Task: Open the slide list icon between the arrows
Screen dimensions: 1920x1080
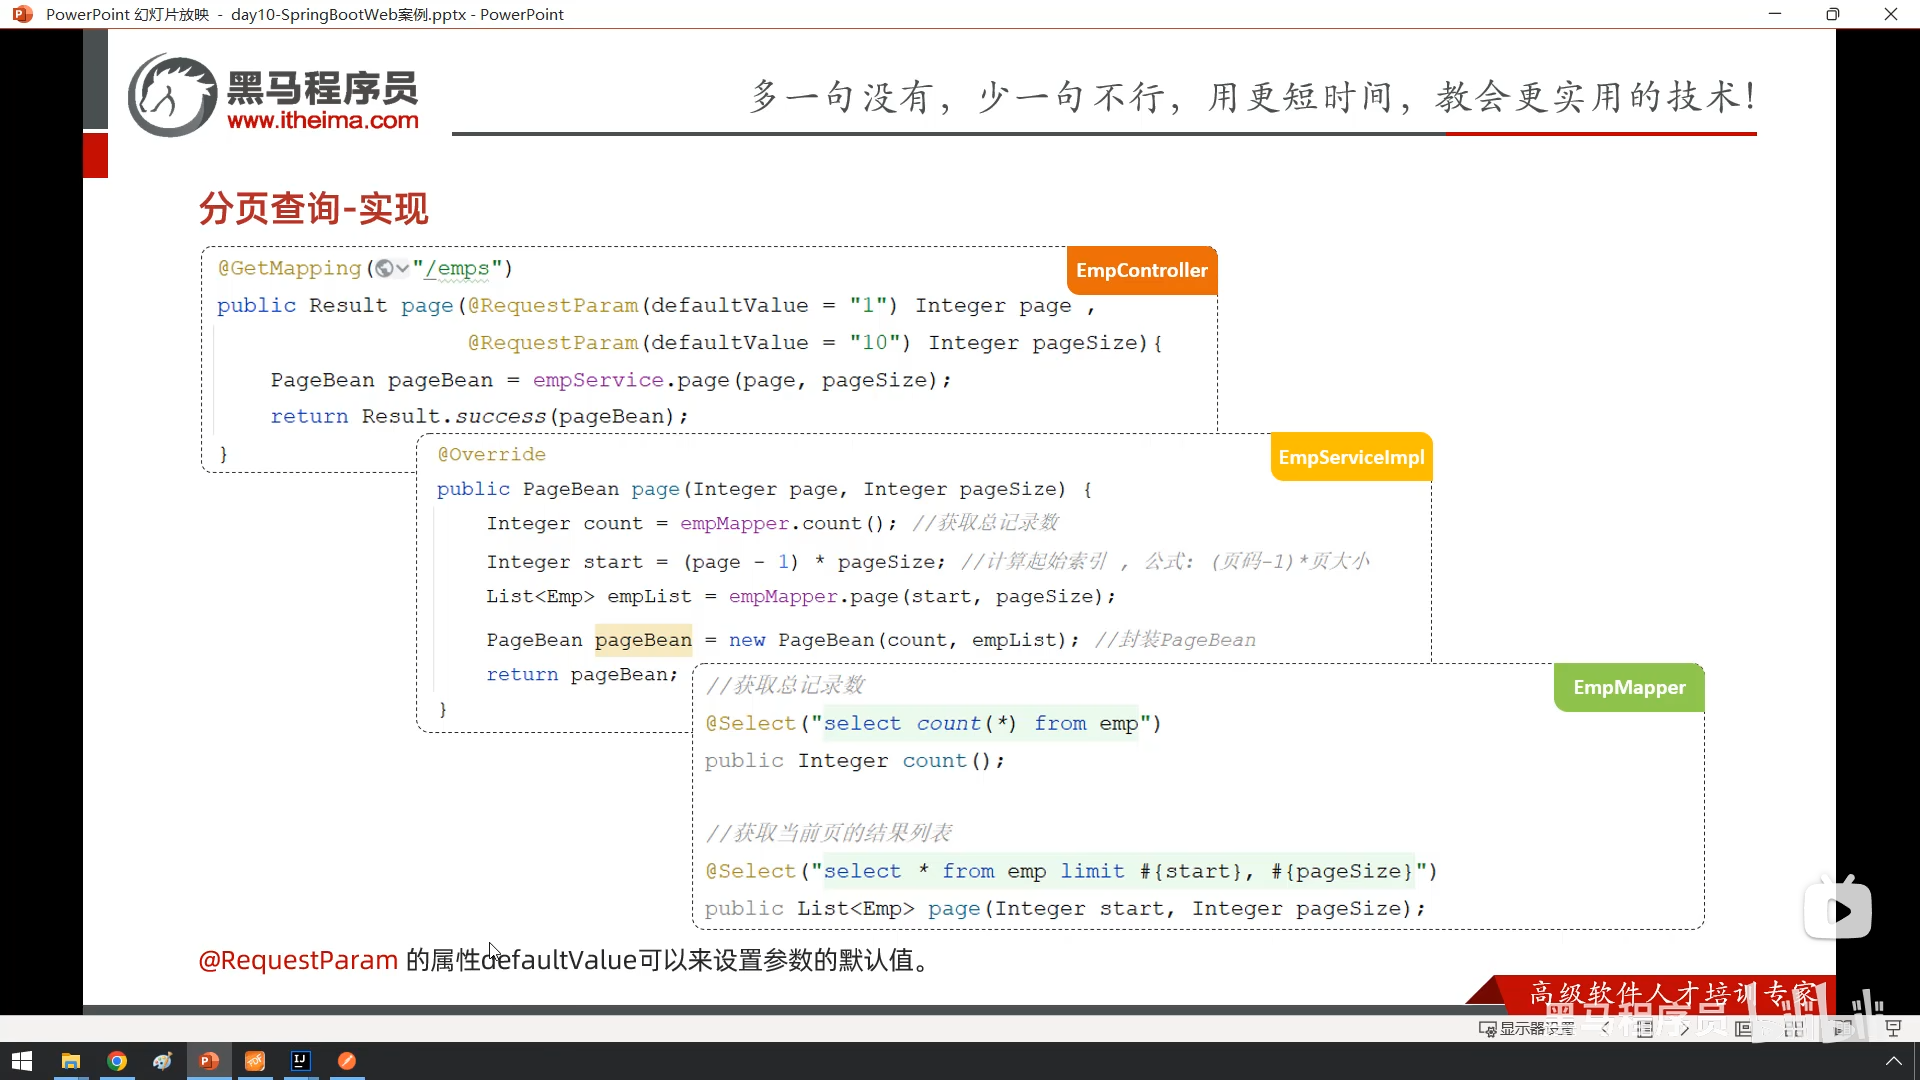Action: 1645,1028
